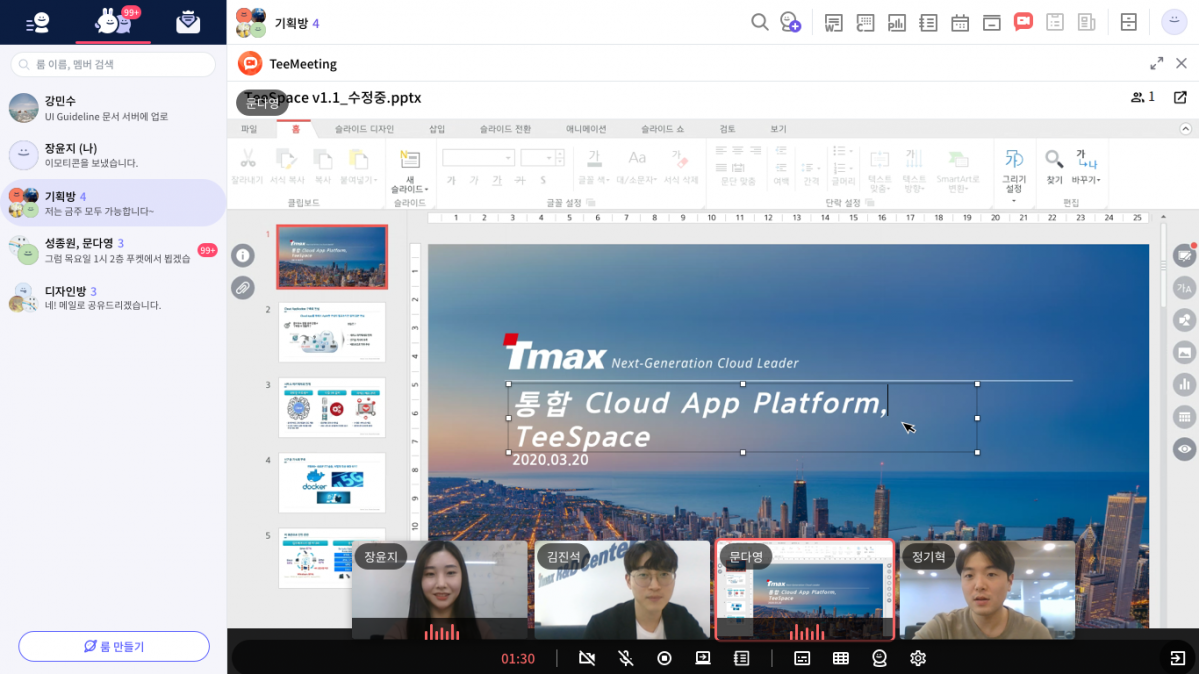Select slide 3 thumbnail in slide panel
This screenshot has width=1199, height=674.
click(331, 407)
